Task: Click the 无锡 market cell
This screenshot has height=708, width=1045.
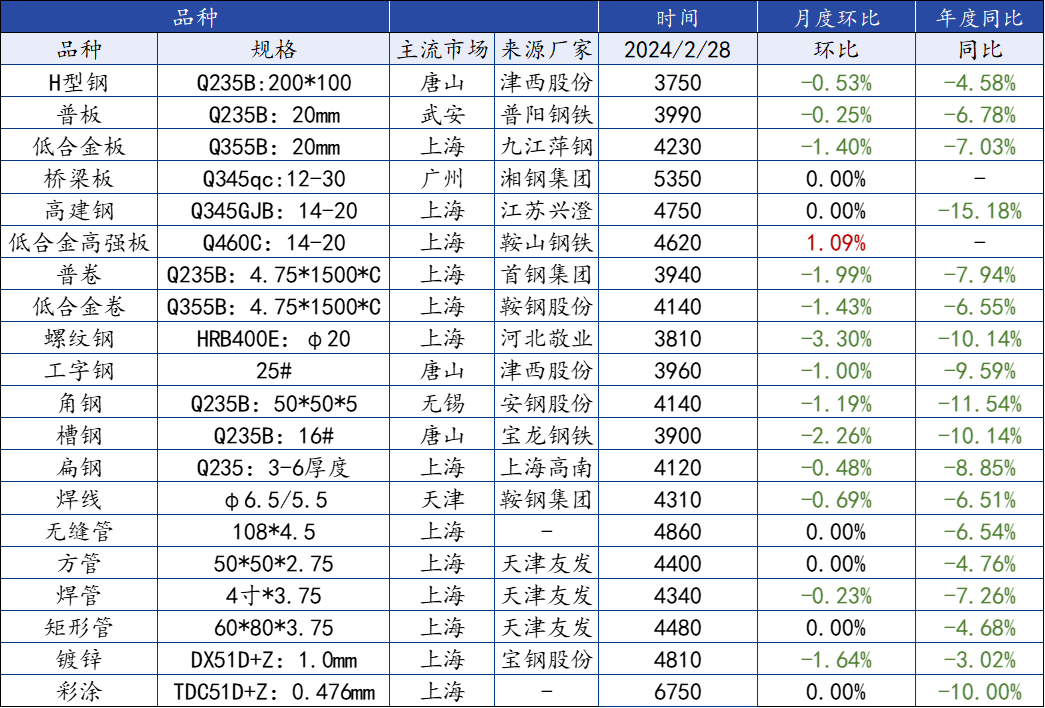Action: [x=443, y=403]
